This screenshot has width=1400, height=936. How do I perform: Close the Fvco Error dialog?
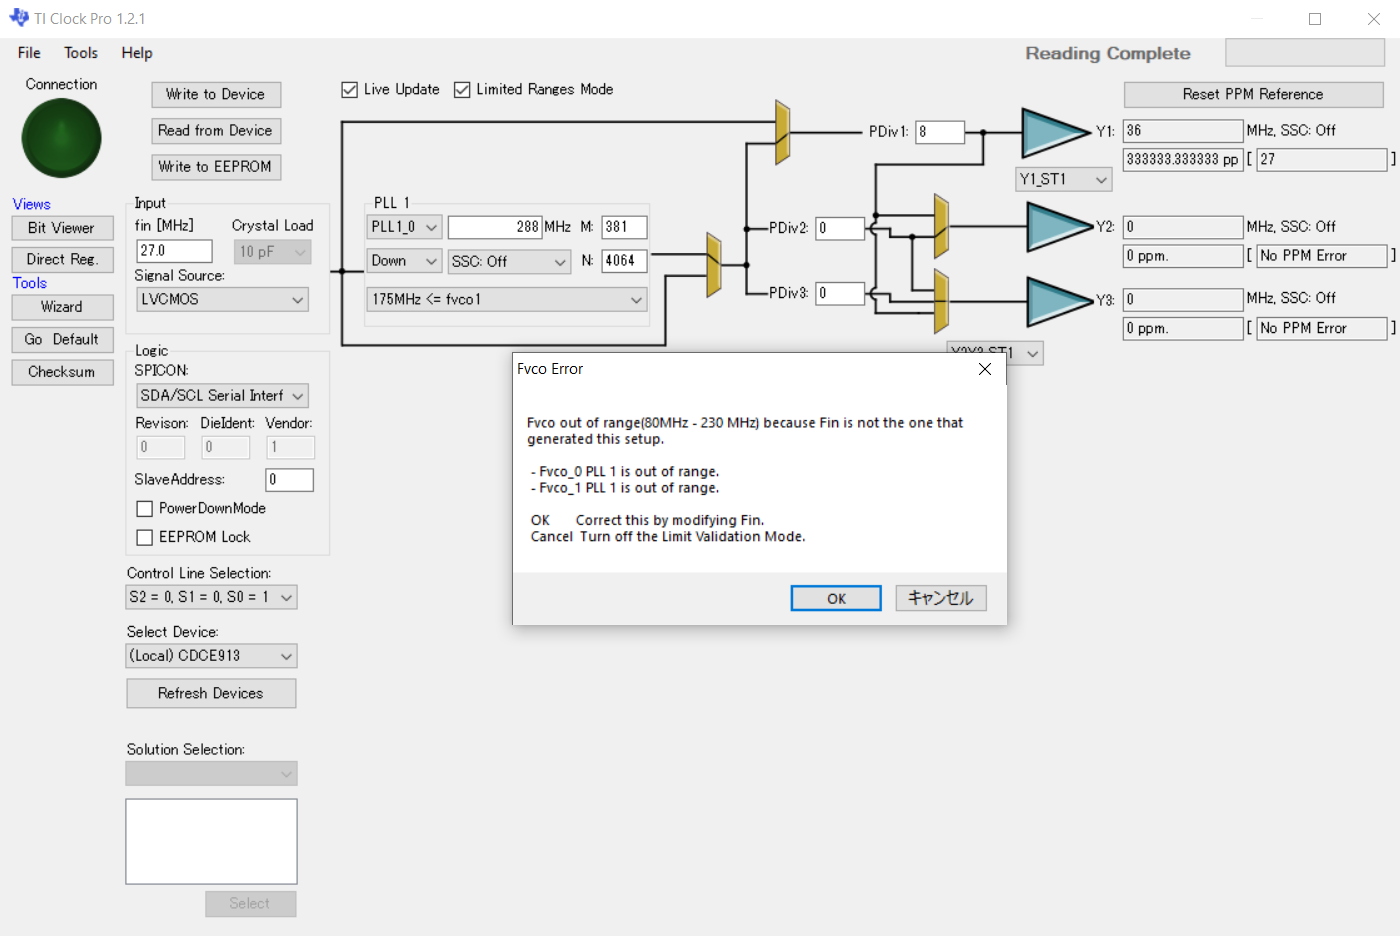985,369
